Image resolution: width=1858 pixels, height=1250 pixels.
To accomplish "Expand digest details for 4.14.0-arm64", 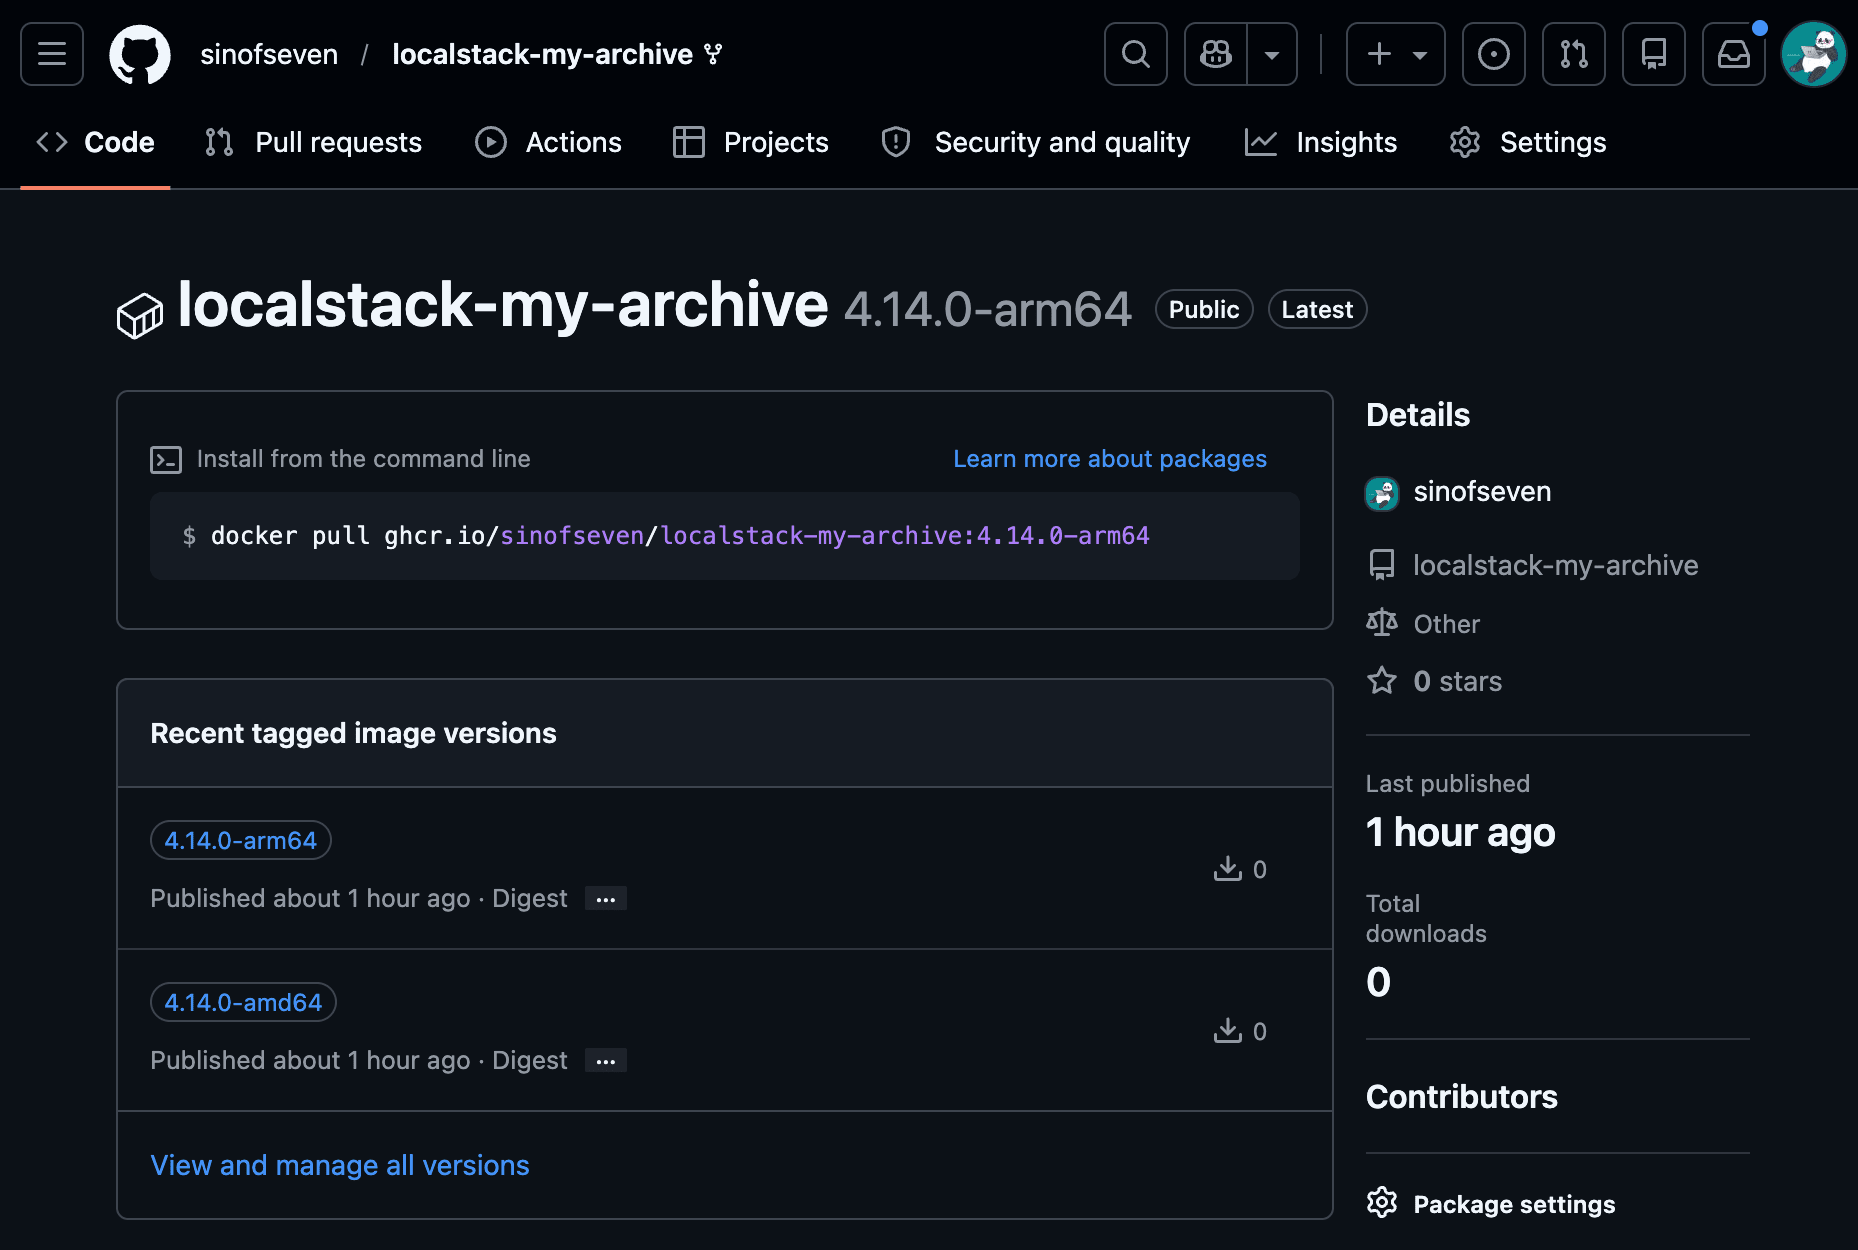I will click(606, 899).
